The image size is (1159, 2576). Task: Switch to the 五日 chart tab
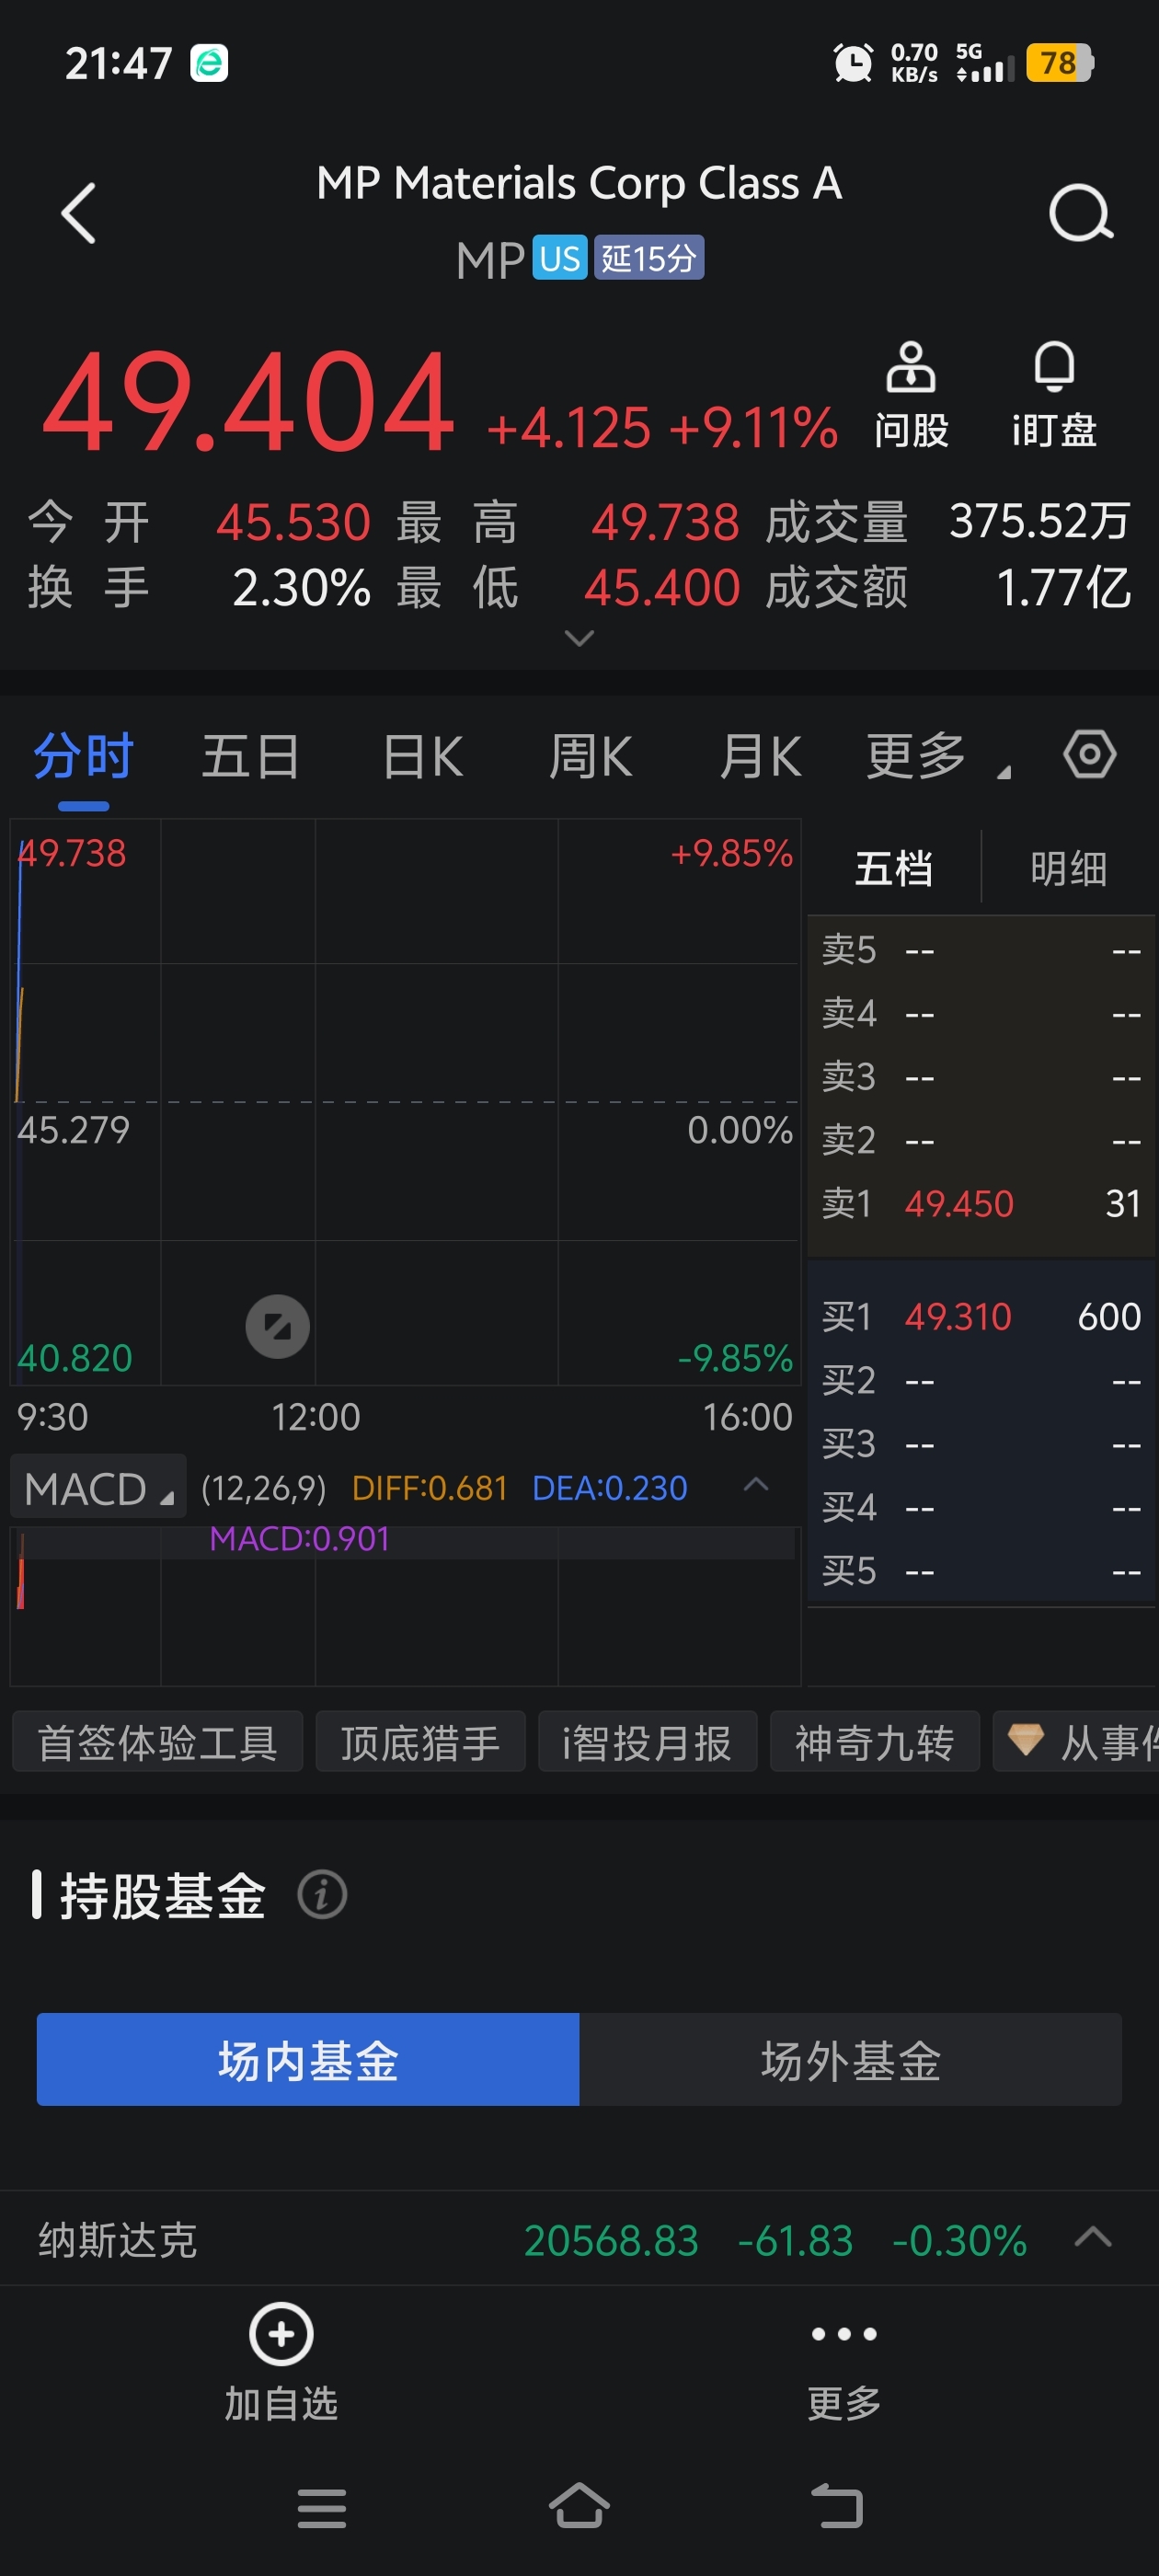[251, 756]
